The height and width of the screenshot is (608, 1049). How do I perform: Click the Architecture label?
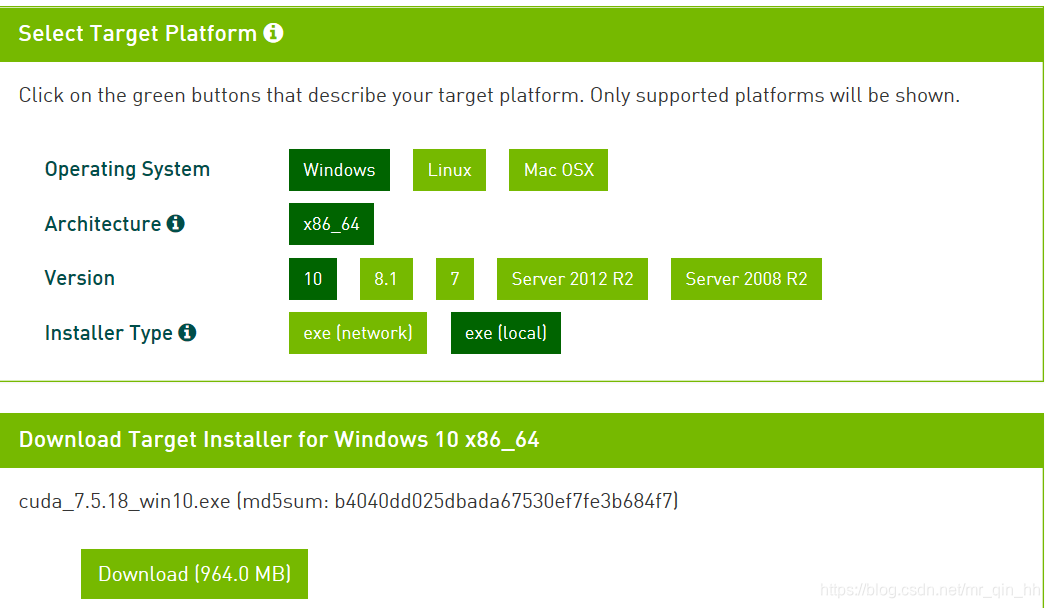click(x=103, y=223)
